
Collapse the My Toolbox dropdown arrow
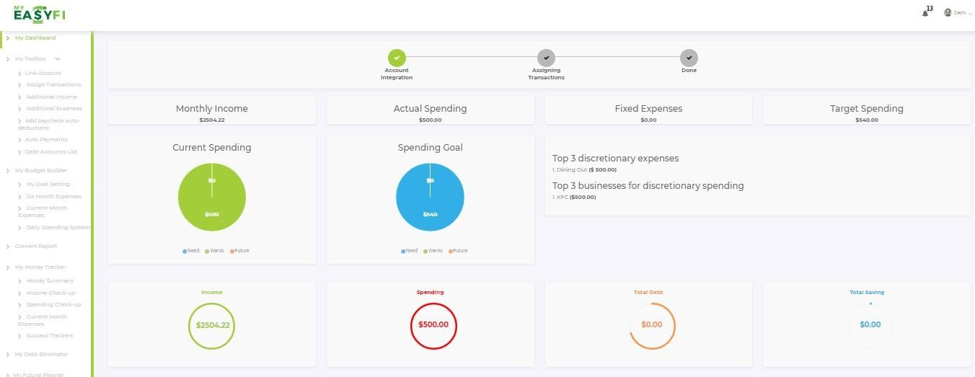point(57,59)
